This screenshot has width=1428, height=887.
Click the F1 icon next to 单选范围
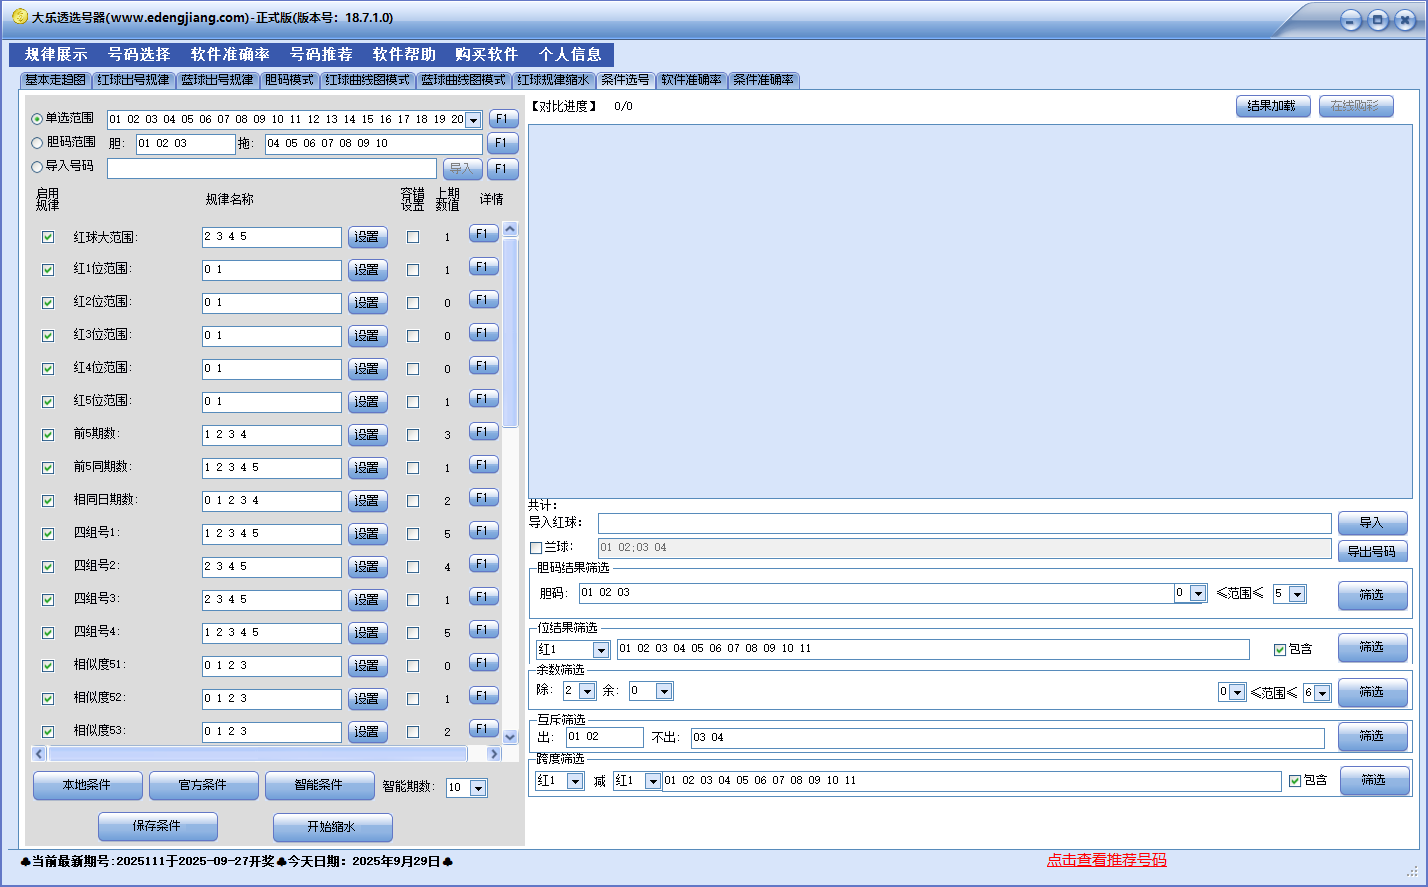point(503,119)
